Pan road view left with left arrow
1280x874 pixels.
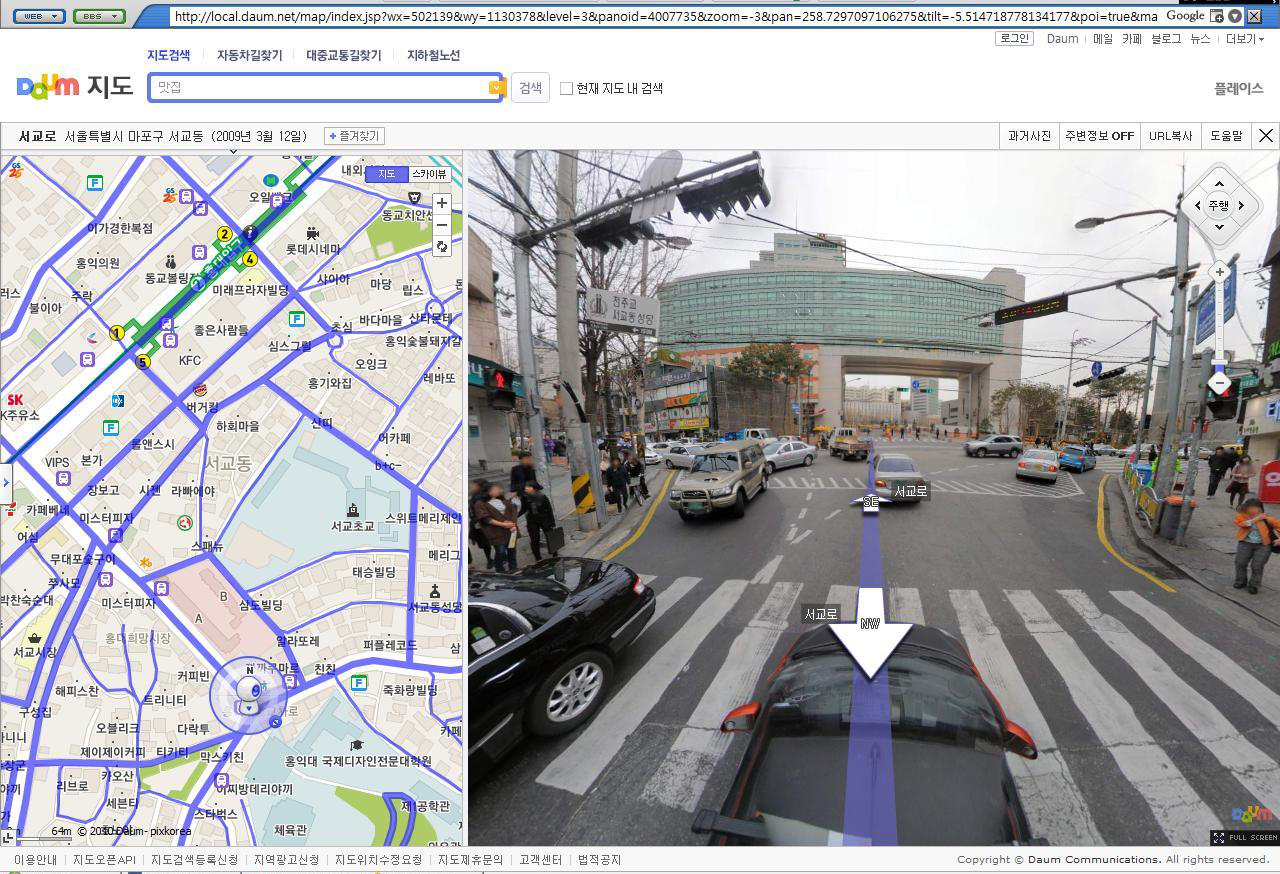click(x=1197, y=206)
